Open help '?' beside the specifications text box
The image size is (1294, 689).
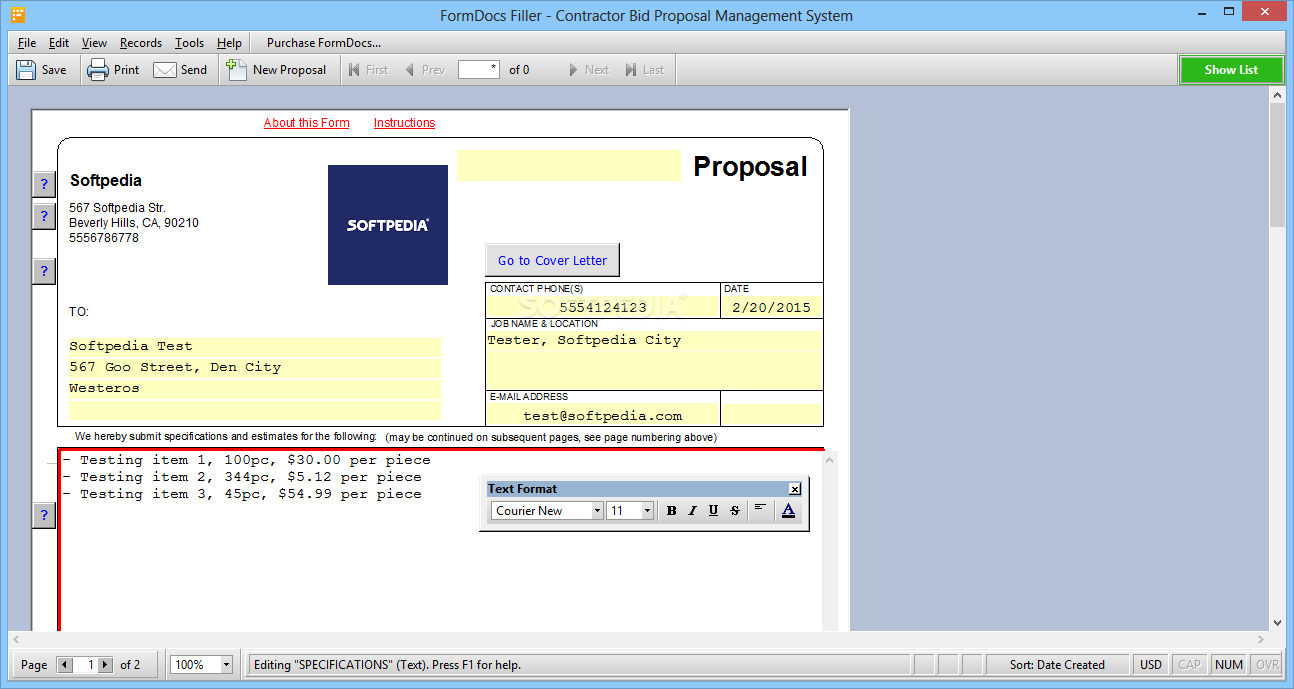click(x=44, y=515)
